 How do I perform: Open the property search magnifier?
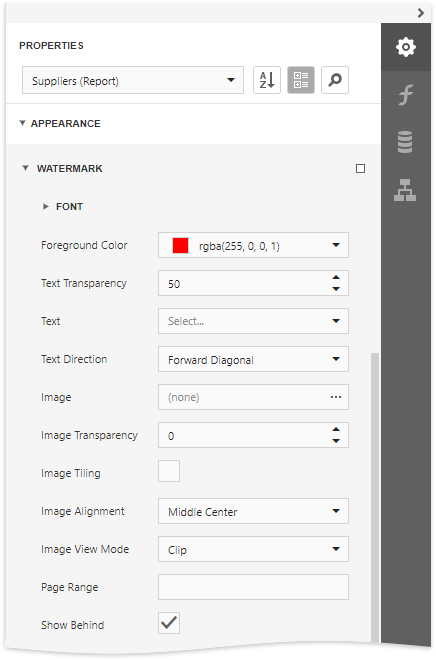[335, 80]
